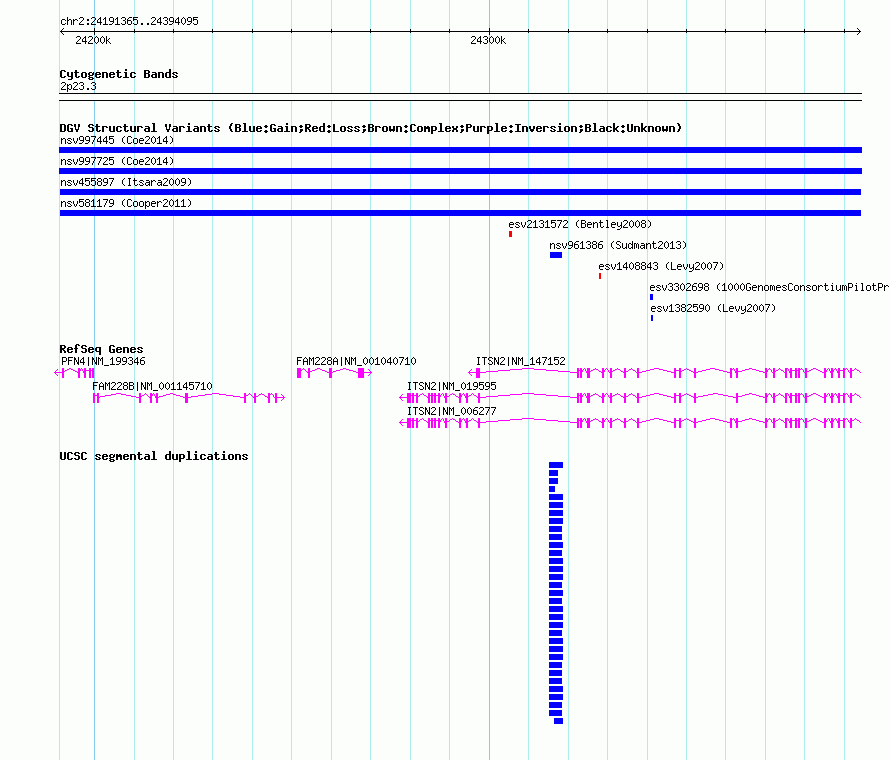Viewport: 890px width, 760px height.
Task: Click the blue gain bar for nsv997725
Action: (460, 171)
